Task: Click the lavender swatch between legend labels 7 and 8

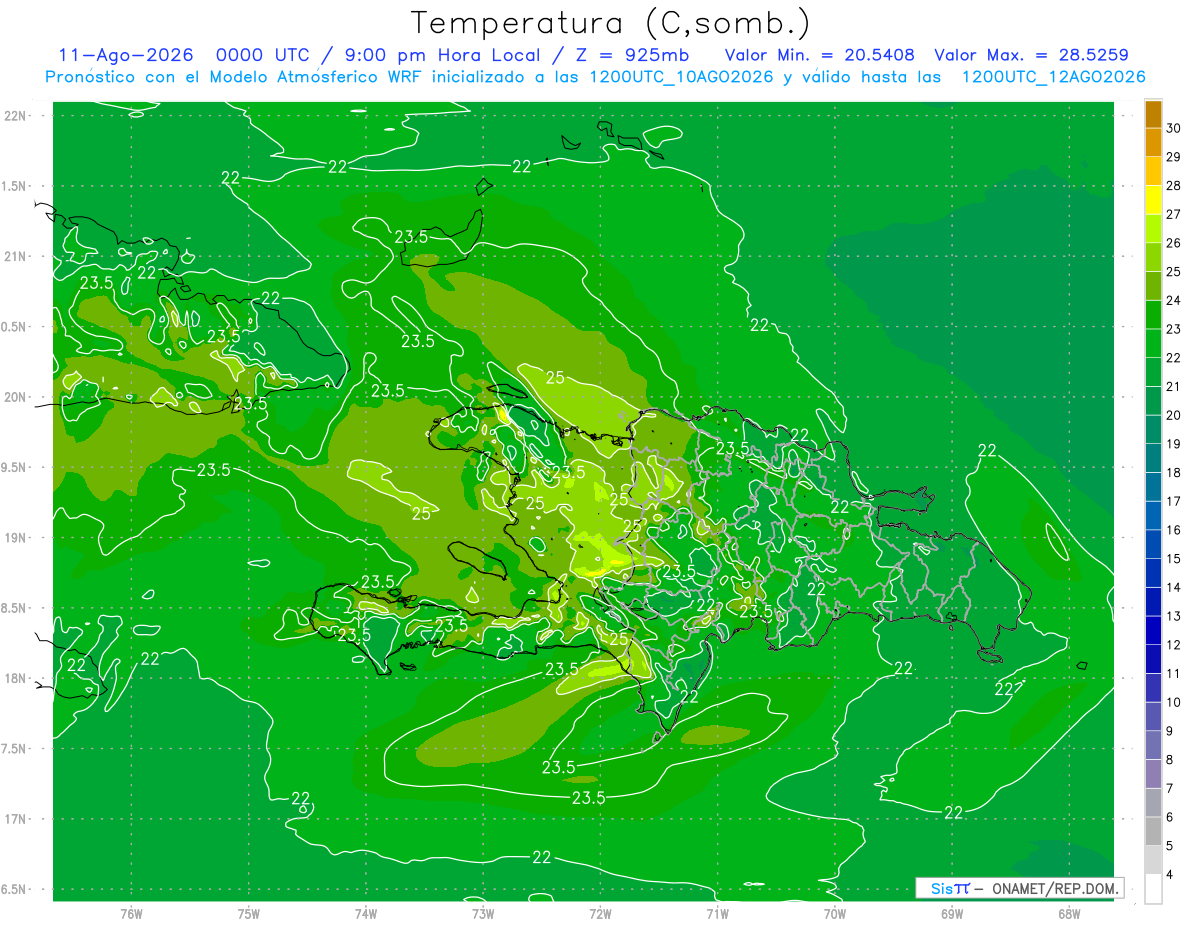Action: (1153, 774)
